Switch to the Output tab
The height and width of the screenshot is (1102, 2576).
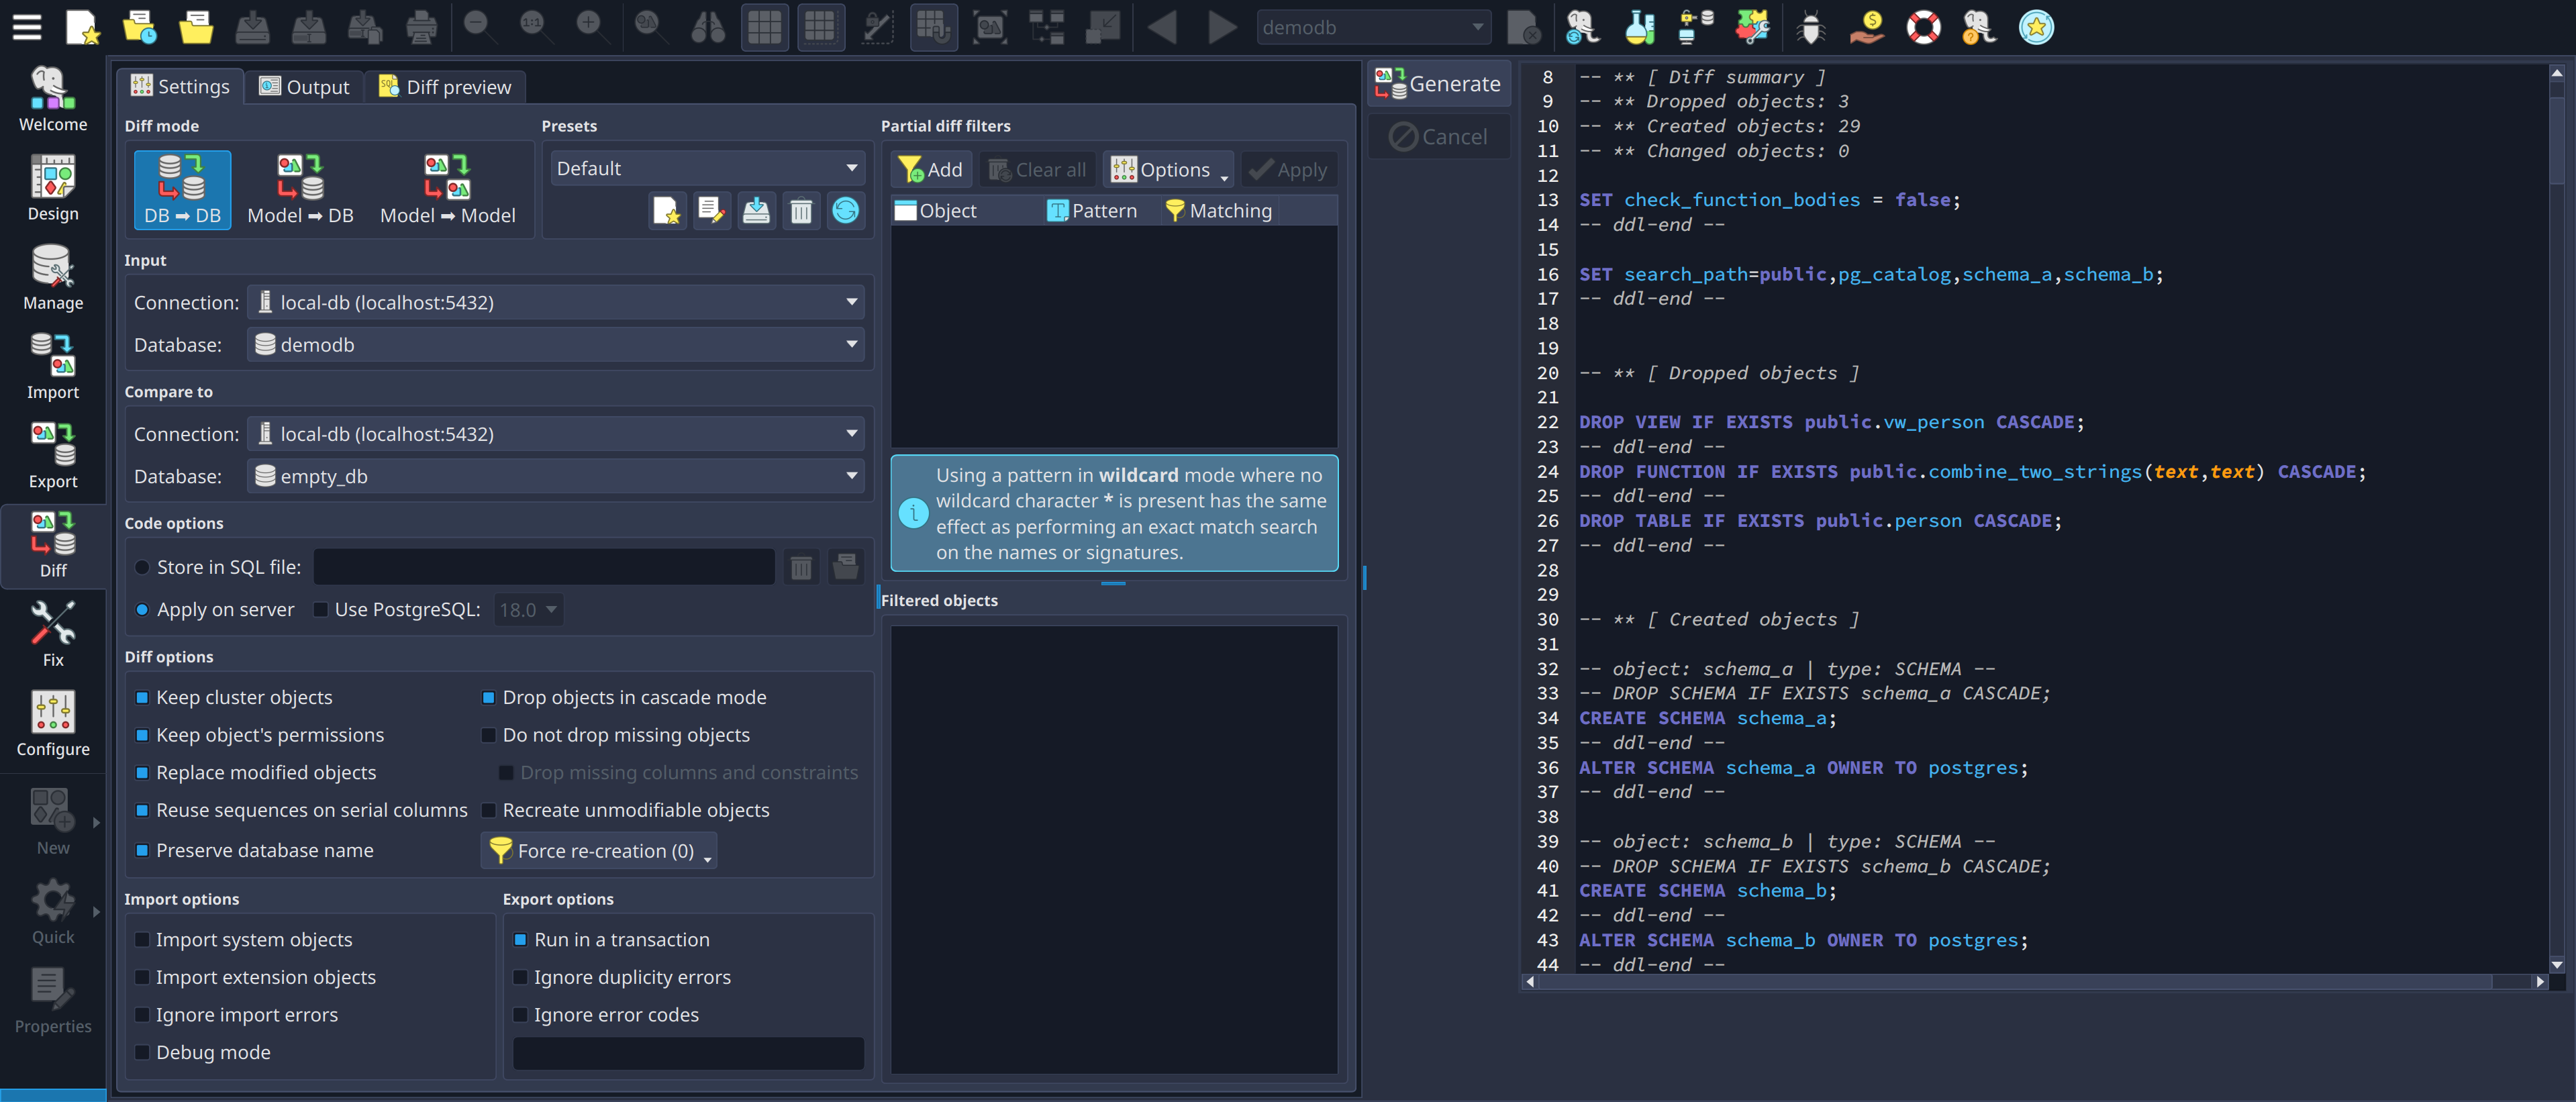click(x=304, y=87)
